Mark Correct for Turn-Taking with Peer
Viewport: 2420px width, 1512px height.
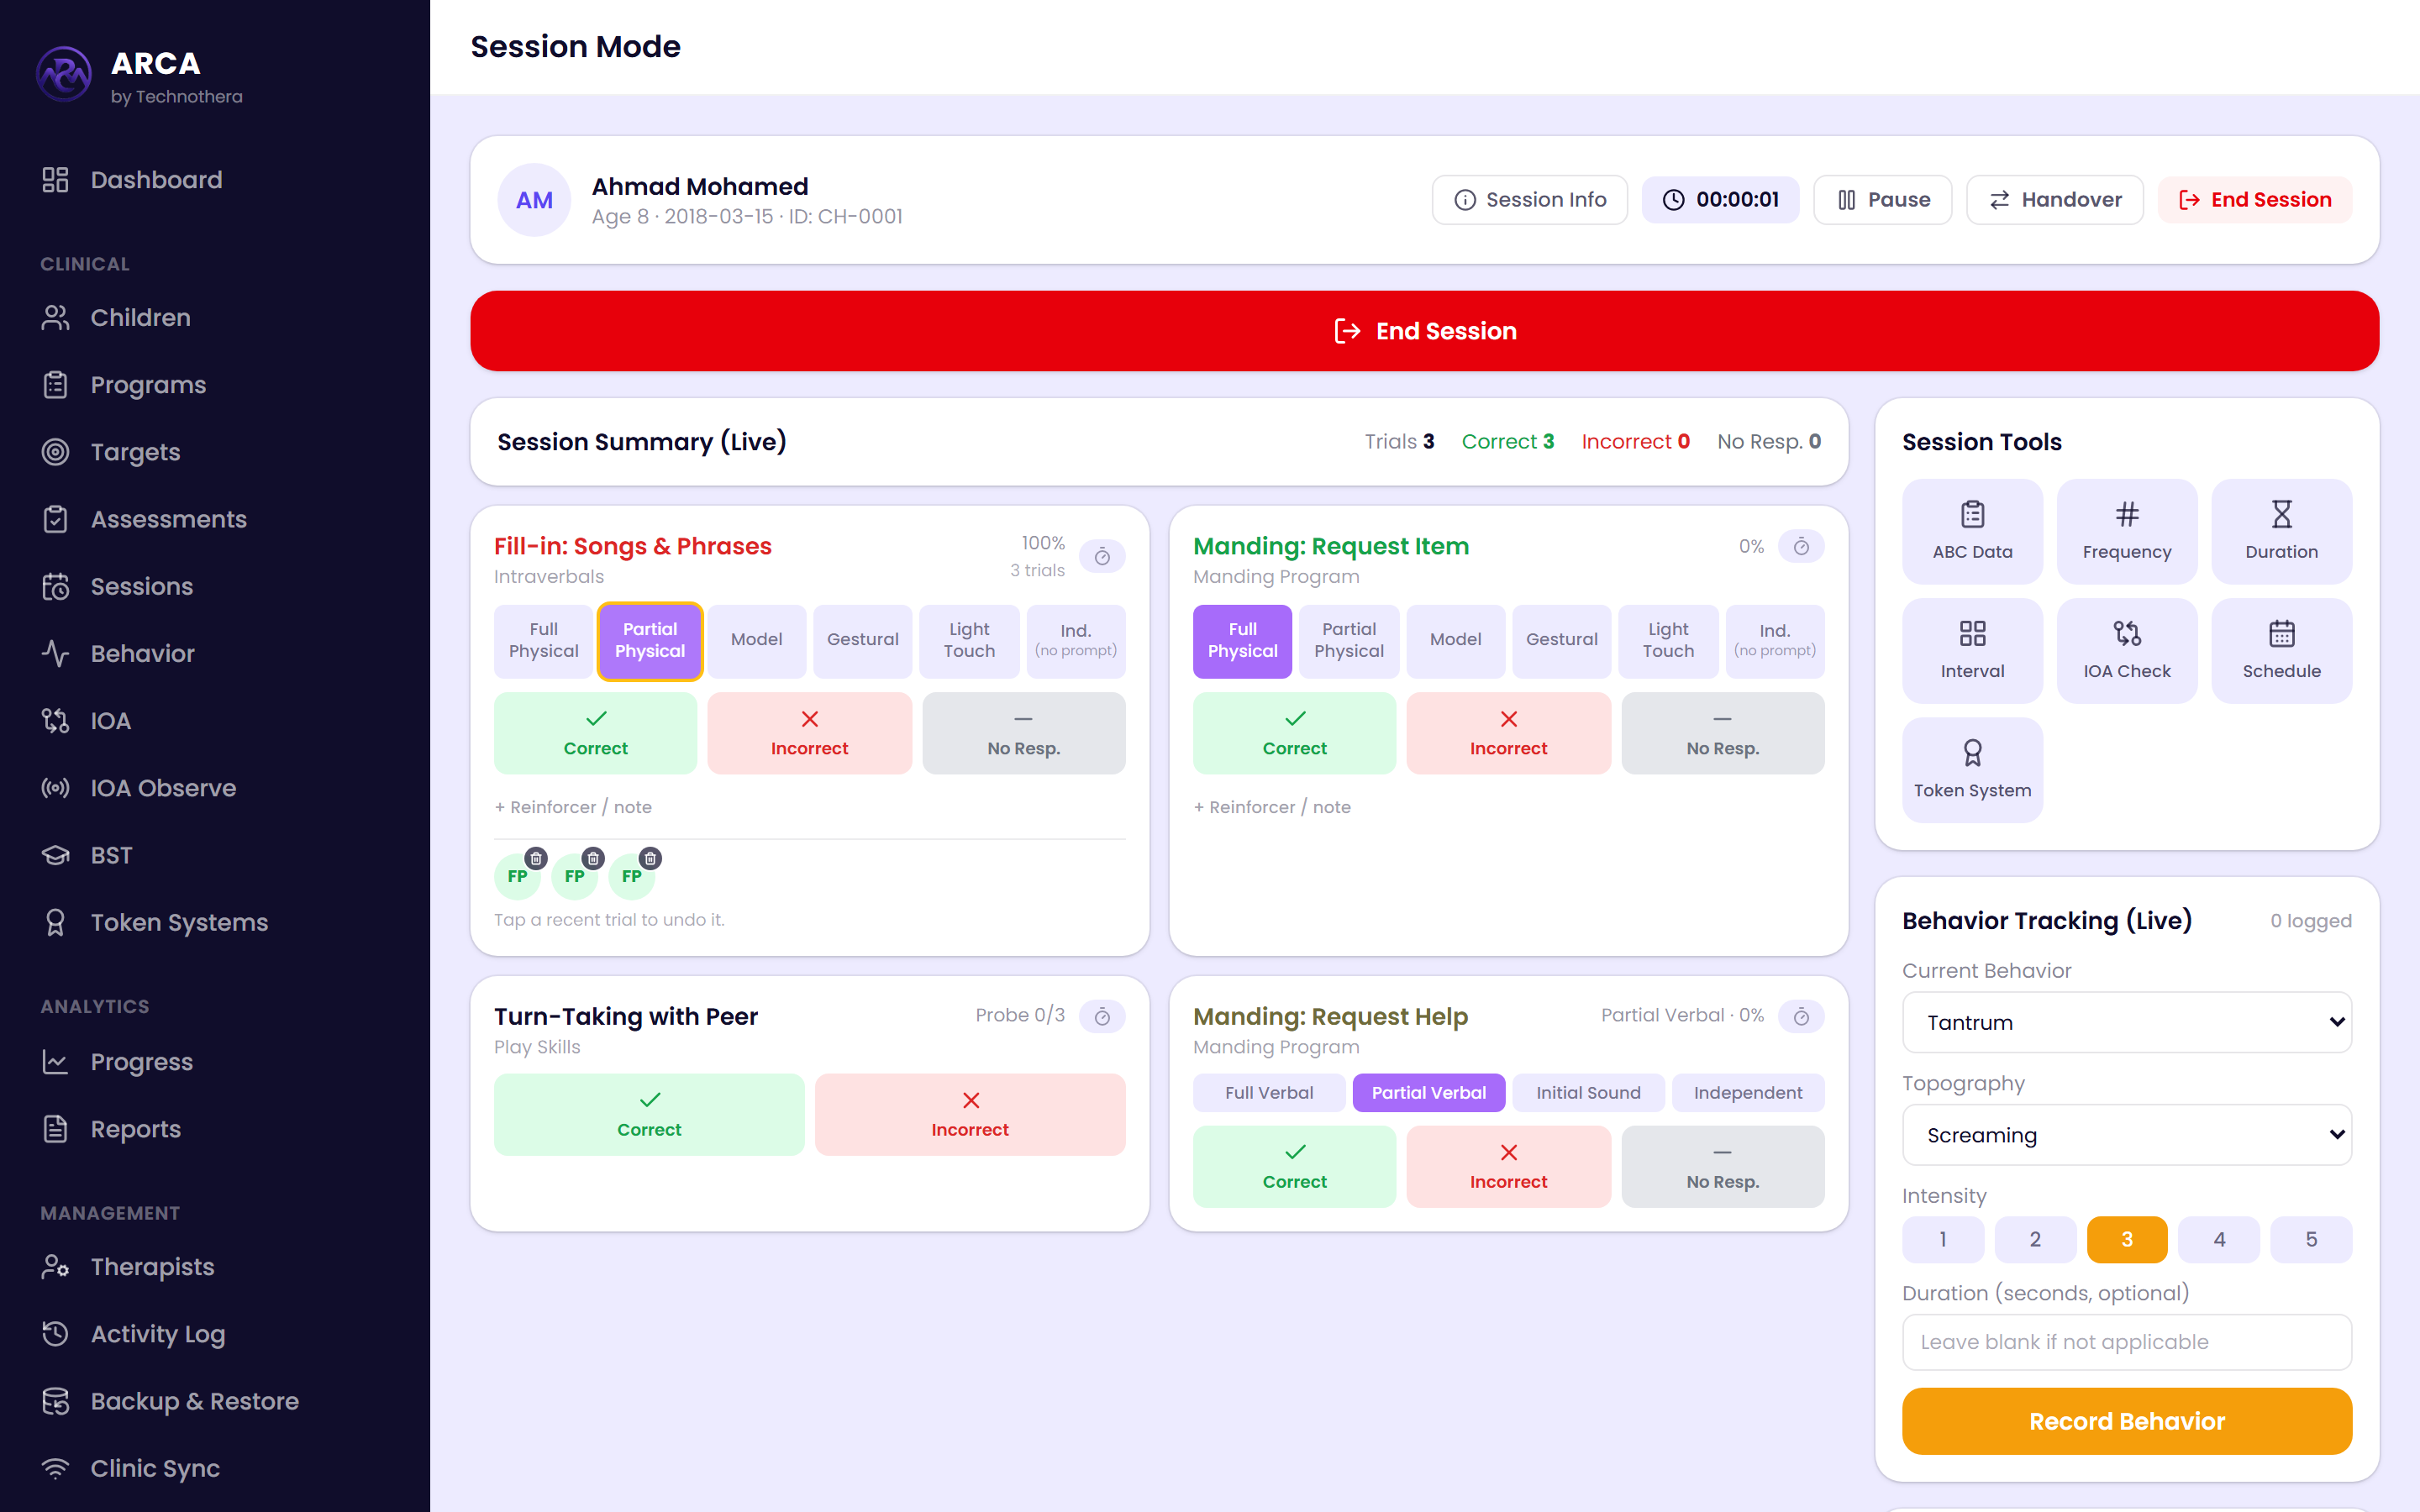649,1115
